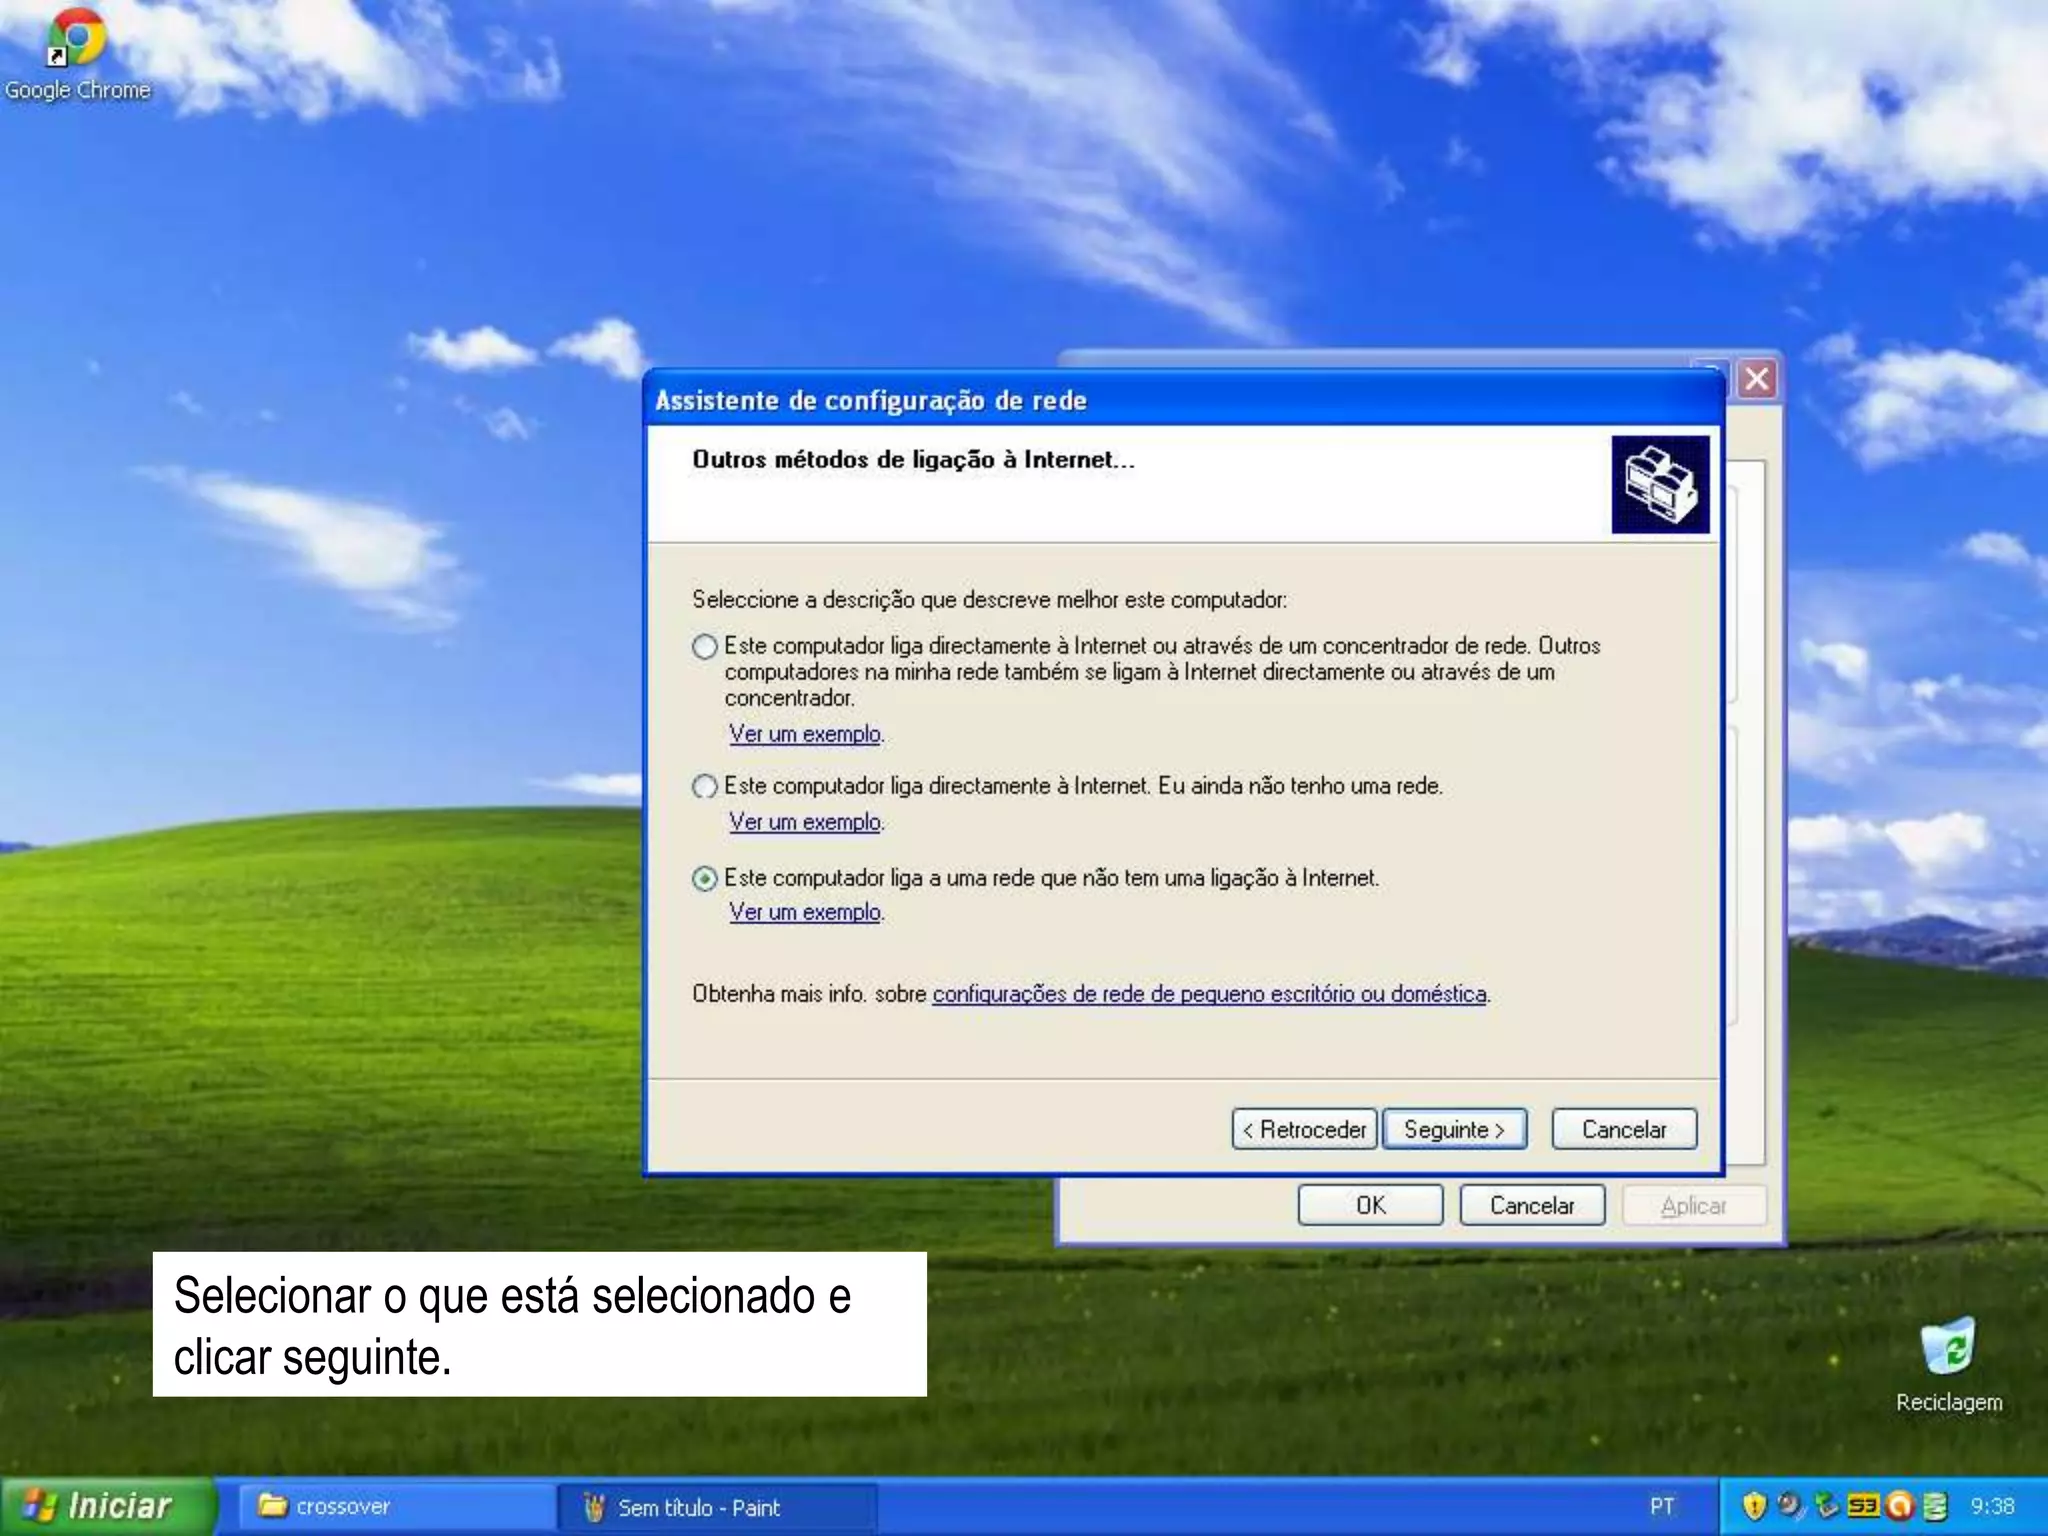Click the grey round tray icon beside the shield

(1790, 1505)
